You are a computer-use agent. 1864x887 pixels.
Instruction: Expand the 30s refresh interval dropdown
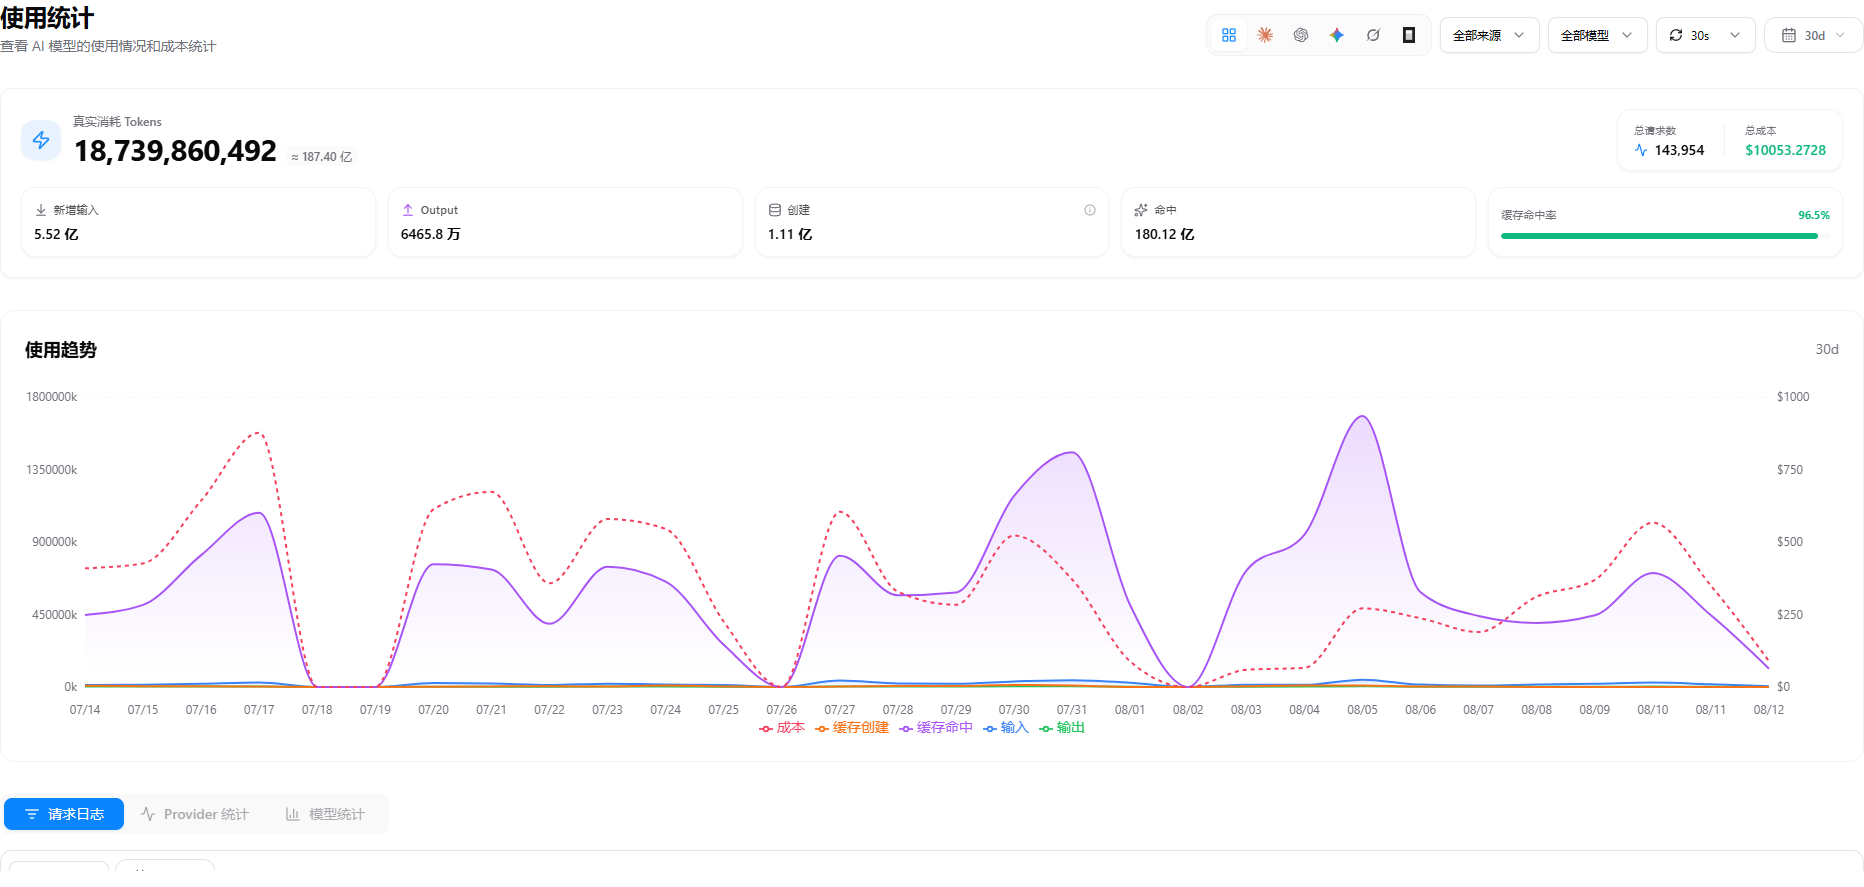tap(1706, 35)
